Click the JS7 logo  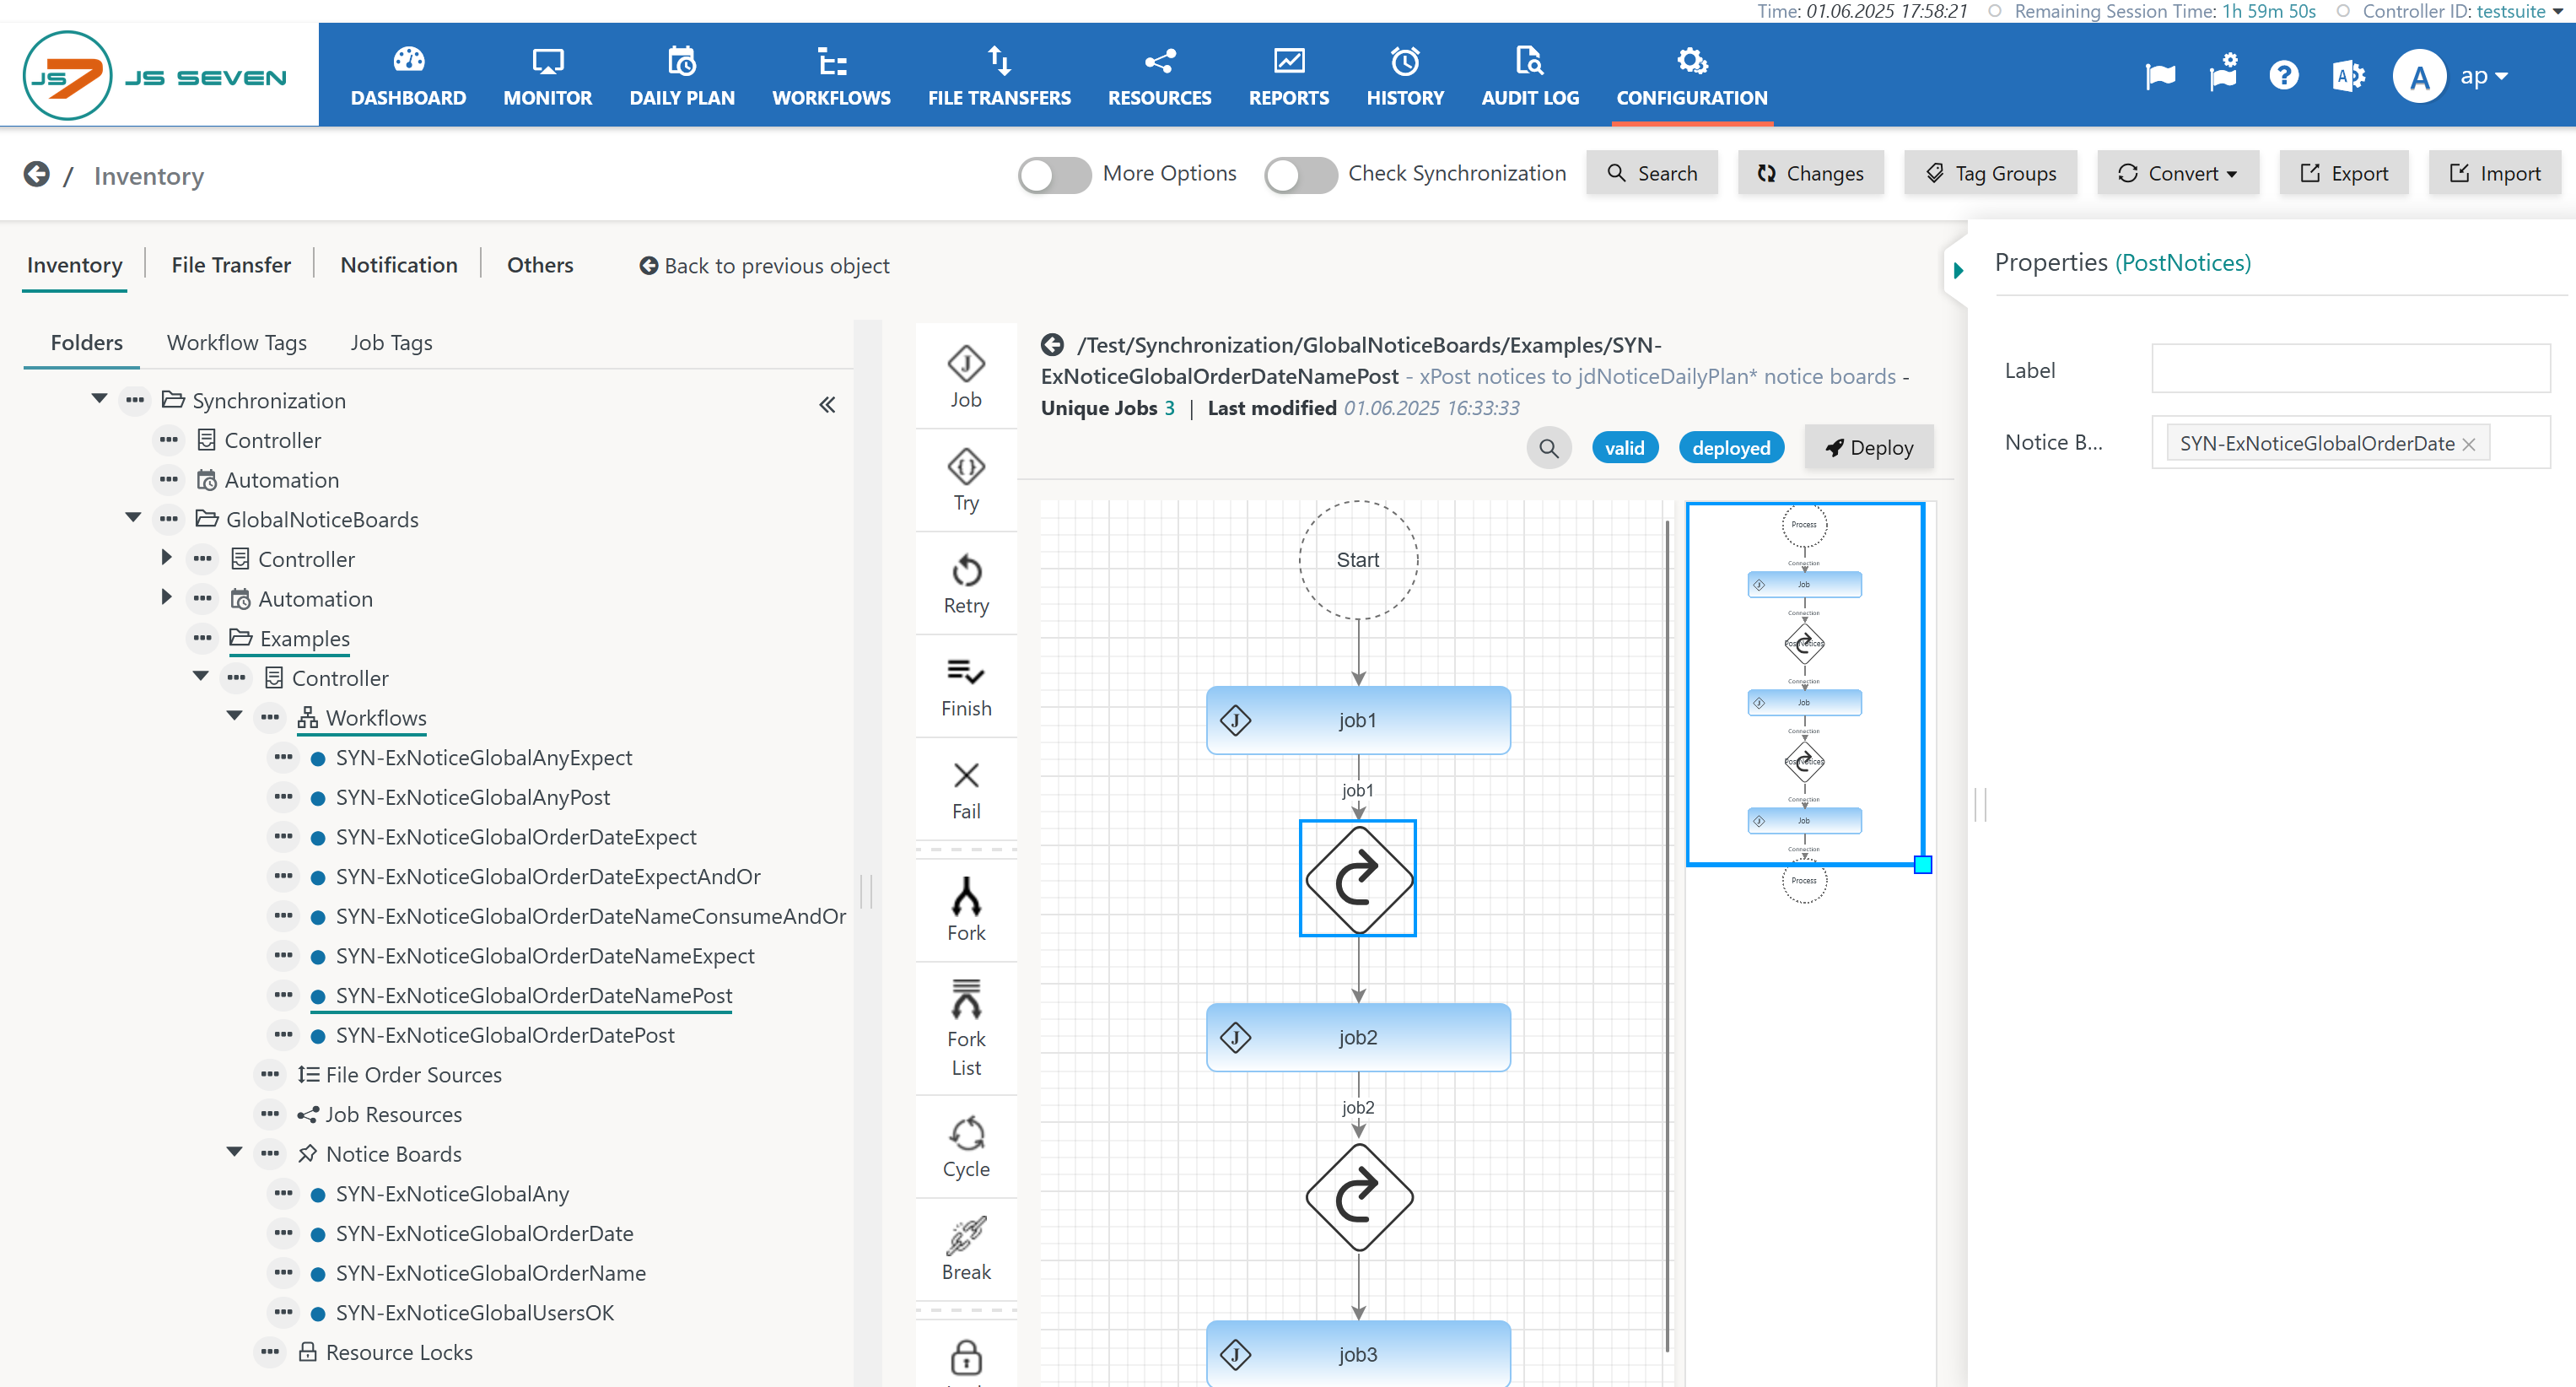tap(155, 76)
